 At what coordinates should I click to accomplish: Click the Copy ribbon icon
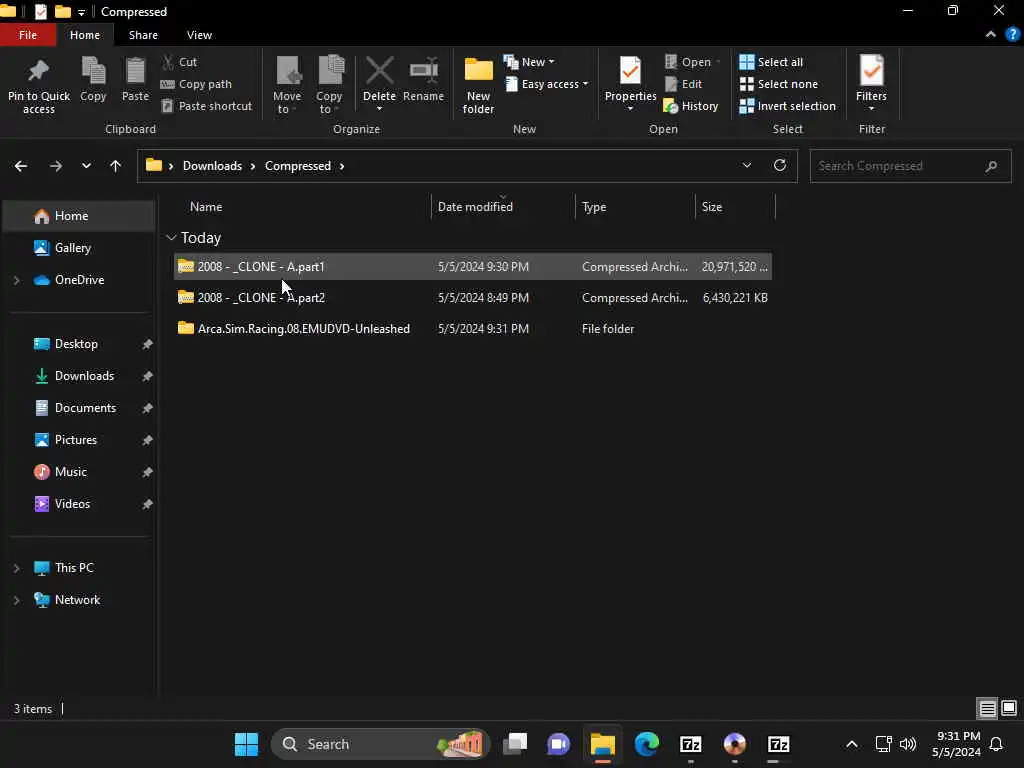coord(93,71)
